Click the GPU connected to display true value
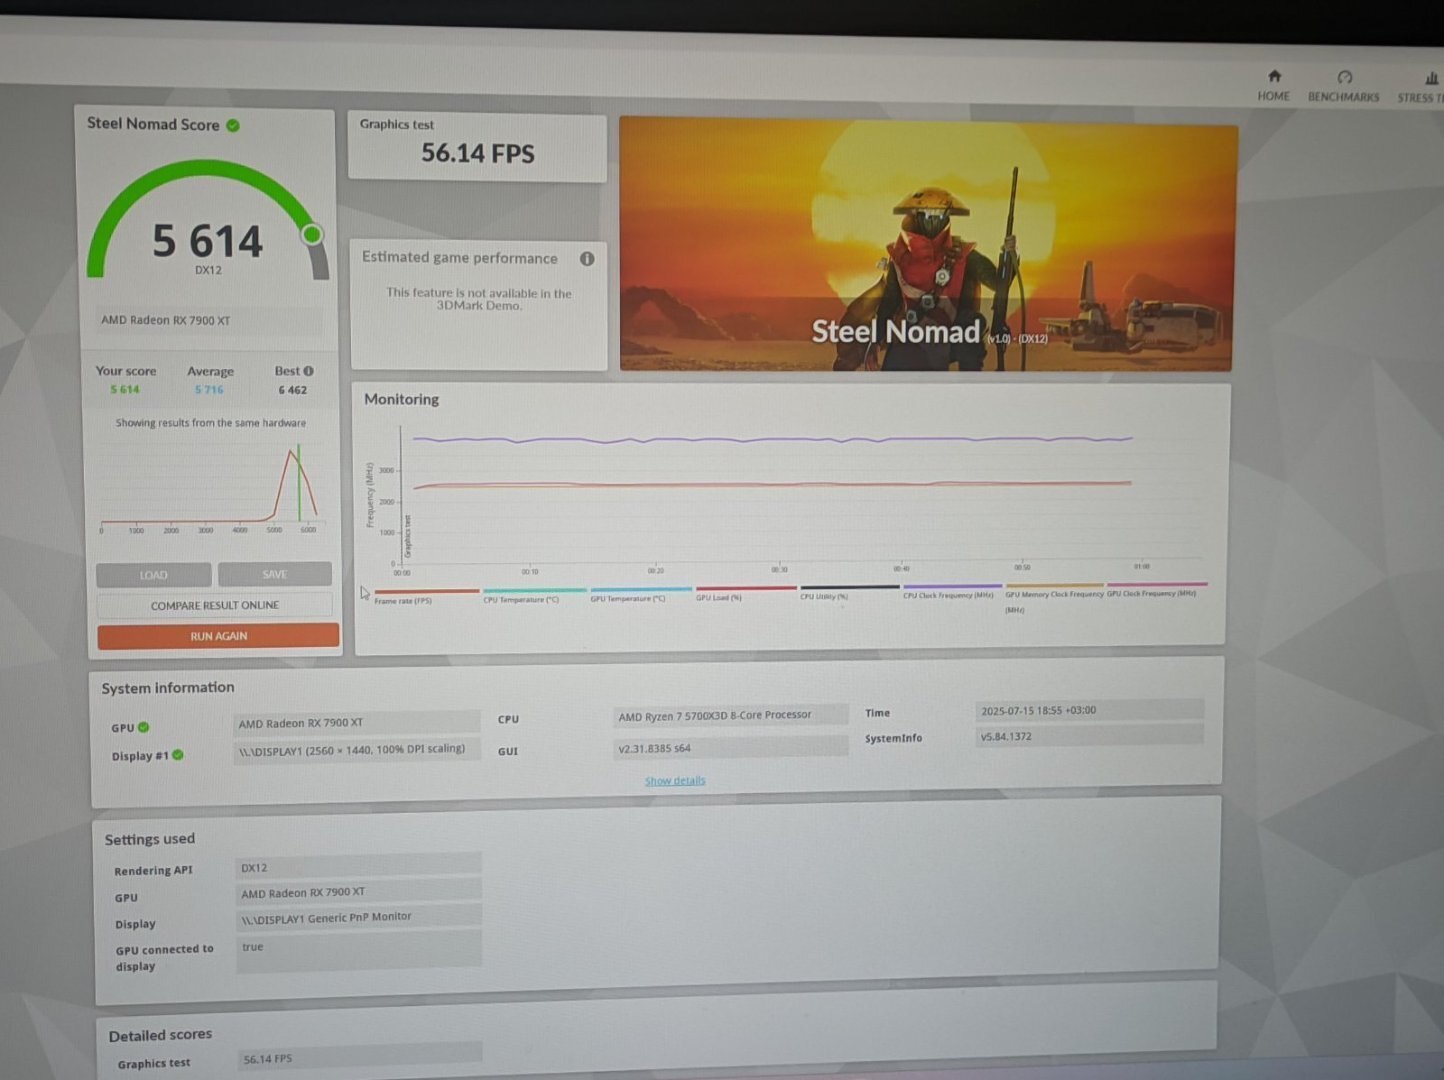The height and width of the screenshot is (1080, 1444). coord(358,949)
